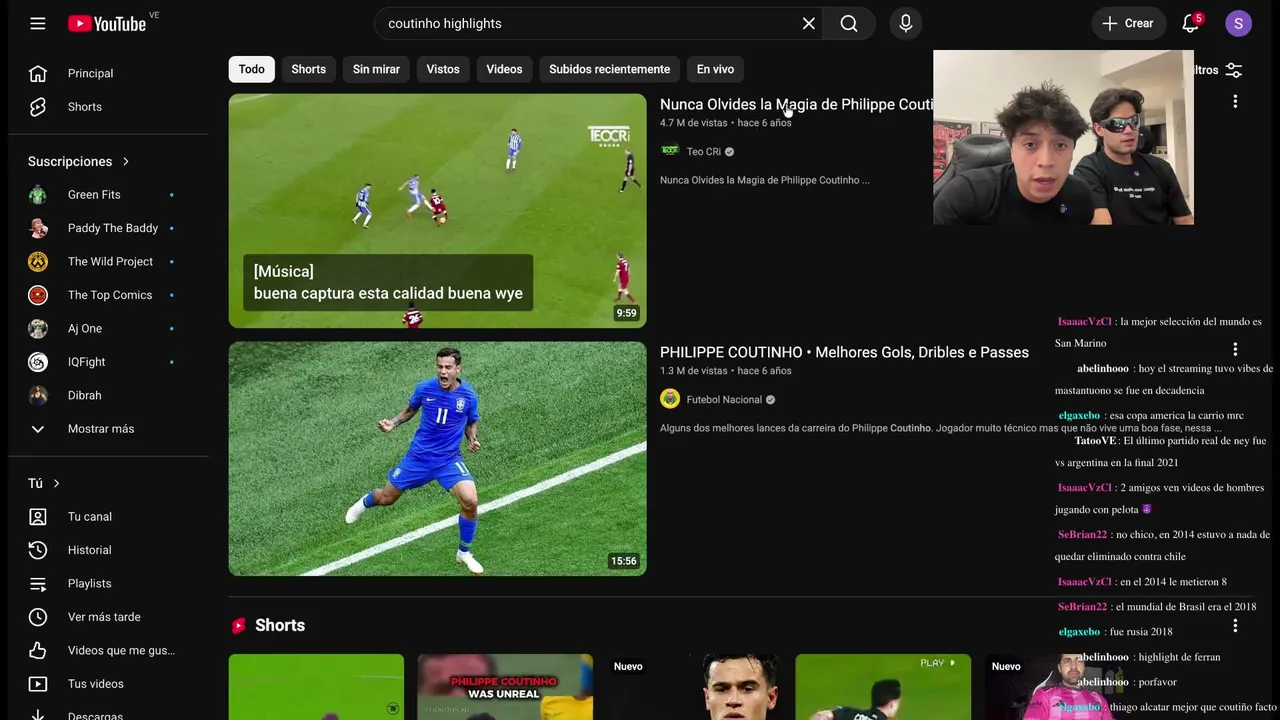Expand the Suscripciones section
Screen dimensions: 1280x720
tap(79, 161)
